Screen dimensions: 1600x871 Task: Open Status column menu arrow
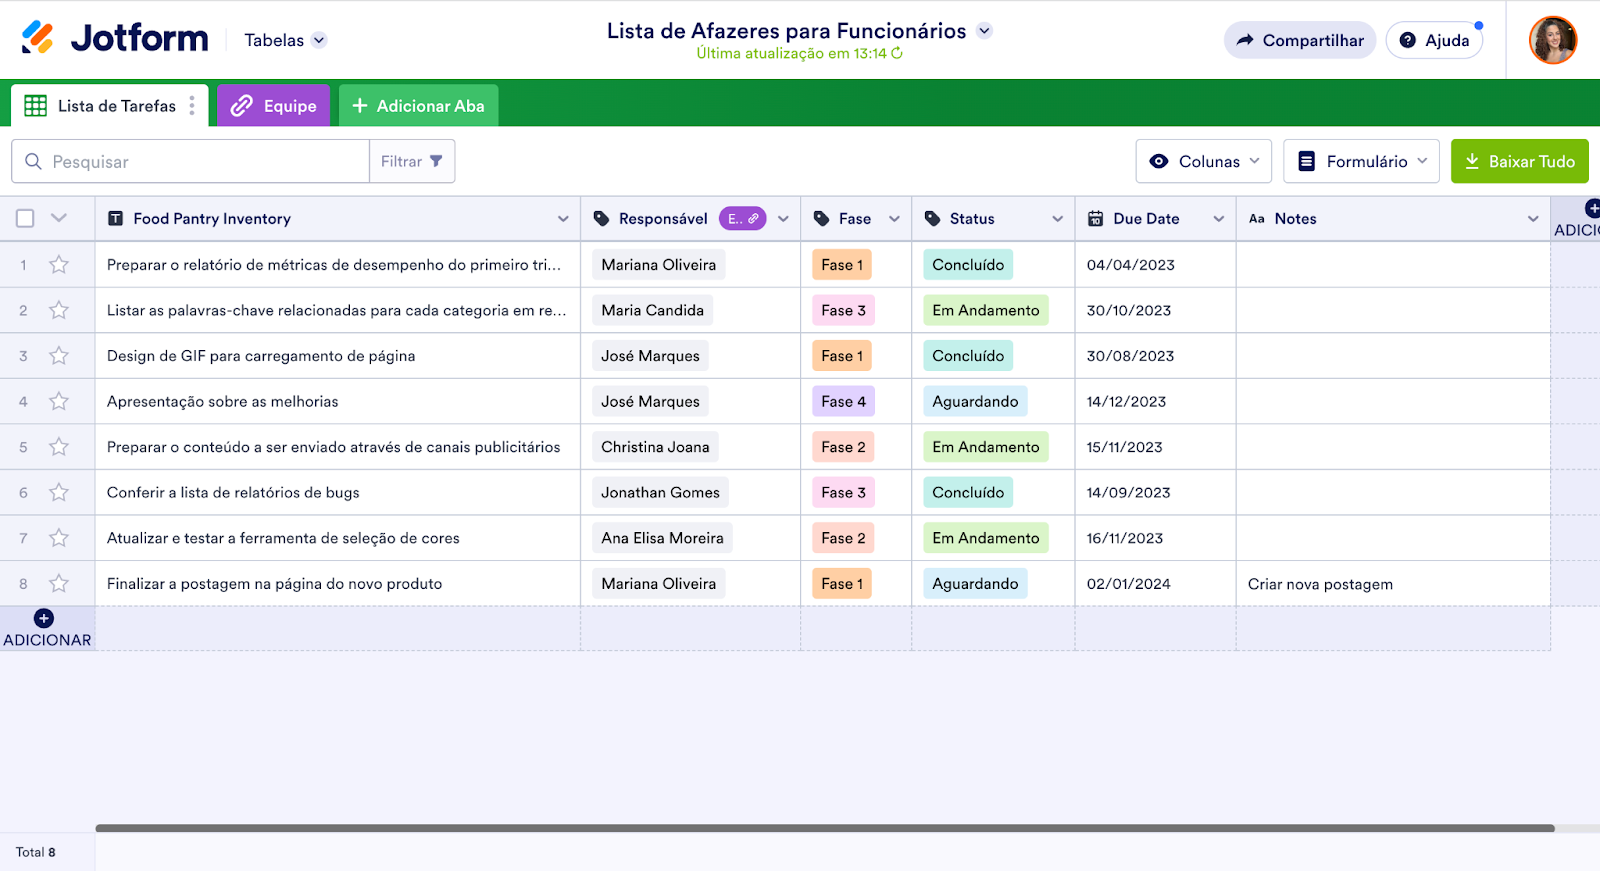(1057, 219)
